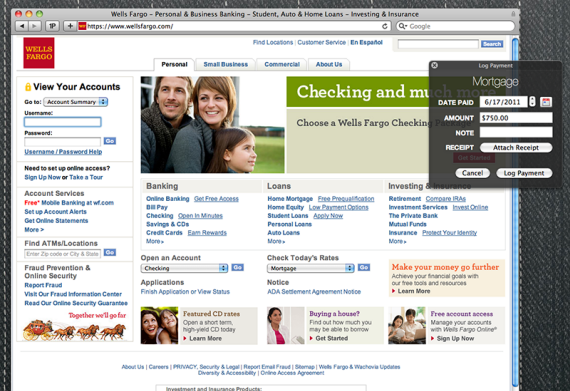Click the Note field in Log Payment
The height and width of the screenshot is (391, 570).
click(516, 132)
